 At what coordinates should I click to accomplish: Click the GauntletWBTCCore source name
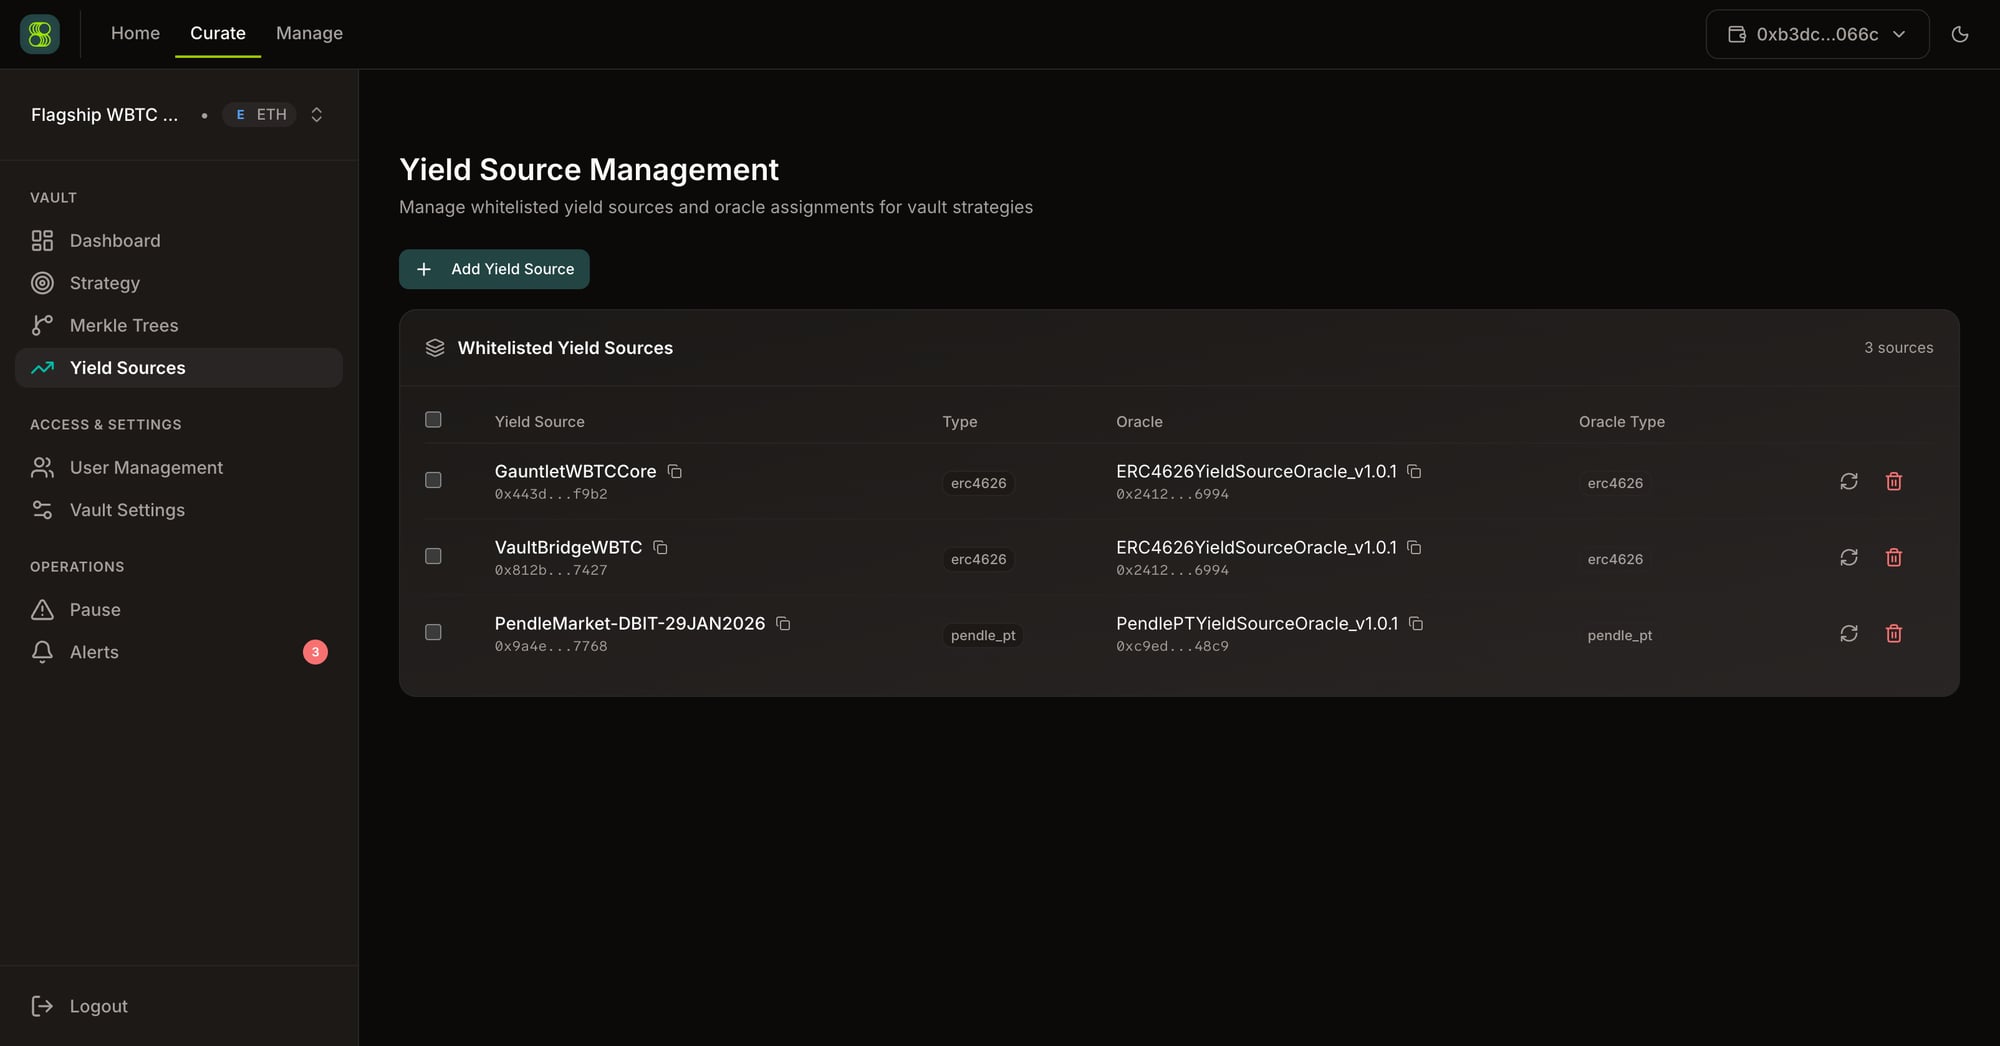click(x=575, y=471)
